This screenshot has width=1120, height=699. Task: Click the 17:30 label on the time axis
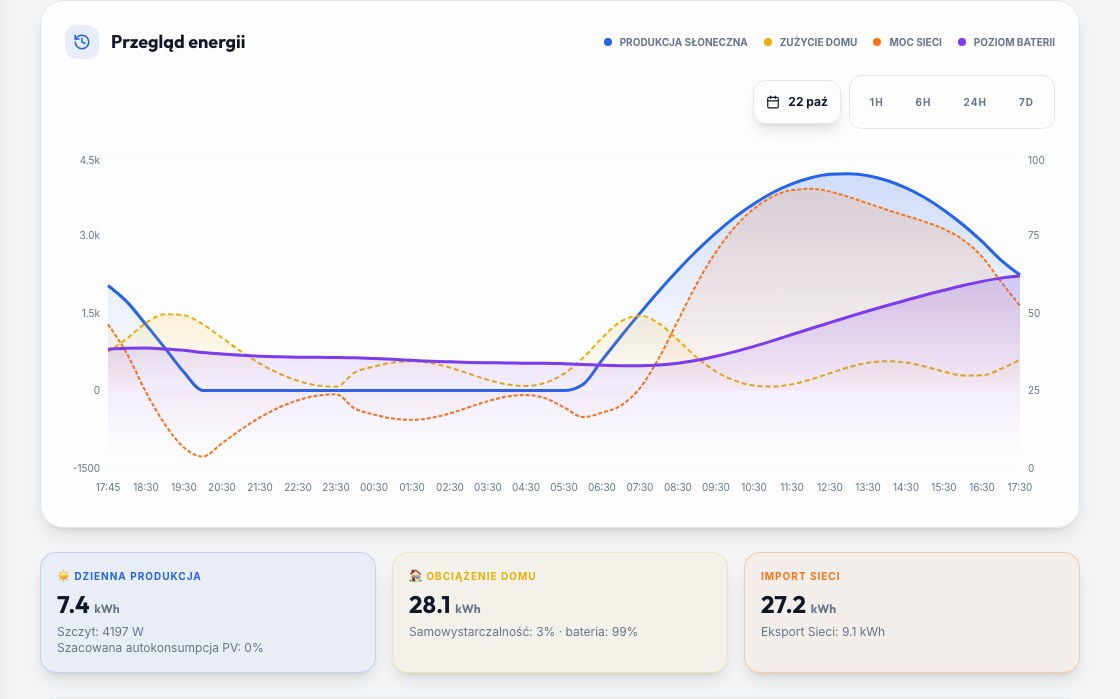pyautogui.click(x=1019, y=487)
